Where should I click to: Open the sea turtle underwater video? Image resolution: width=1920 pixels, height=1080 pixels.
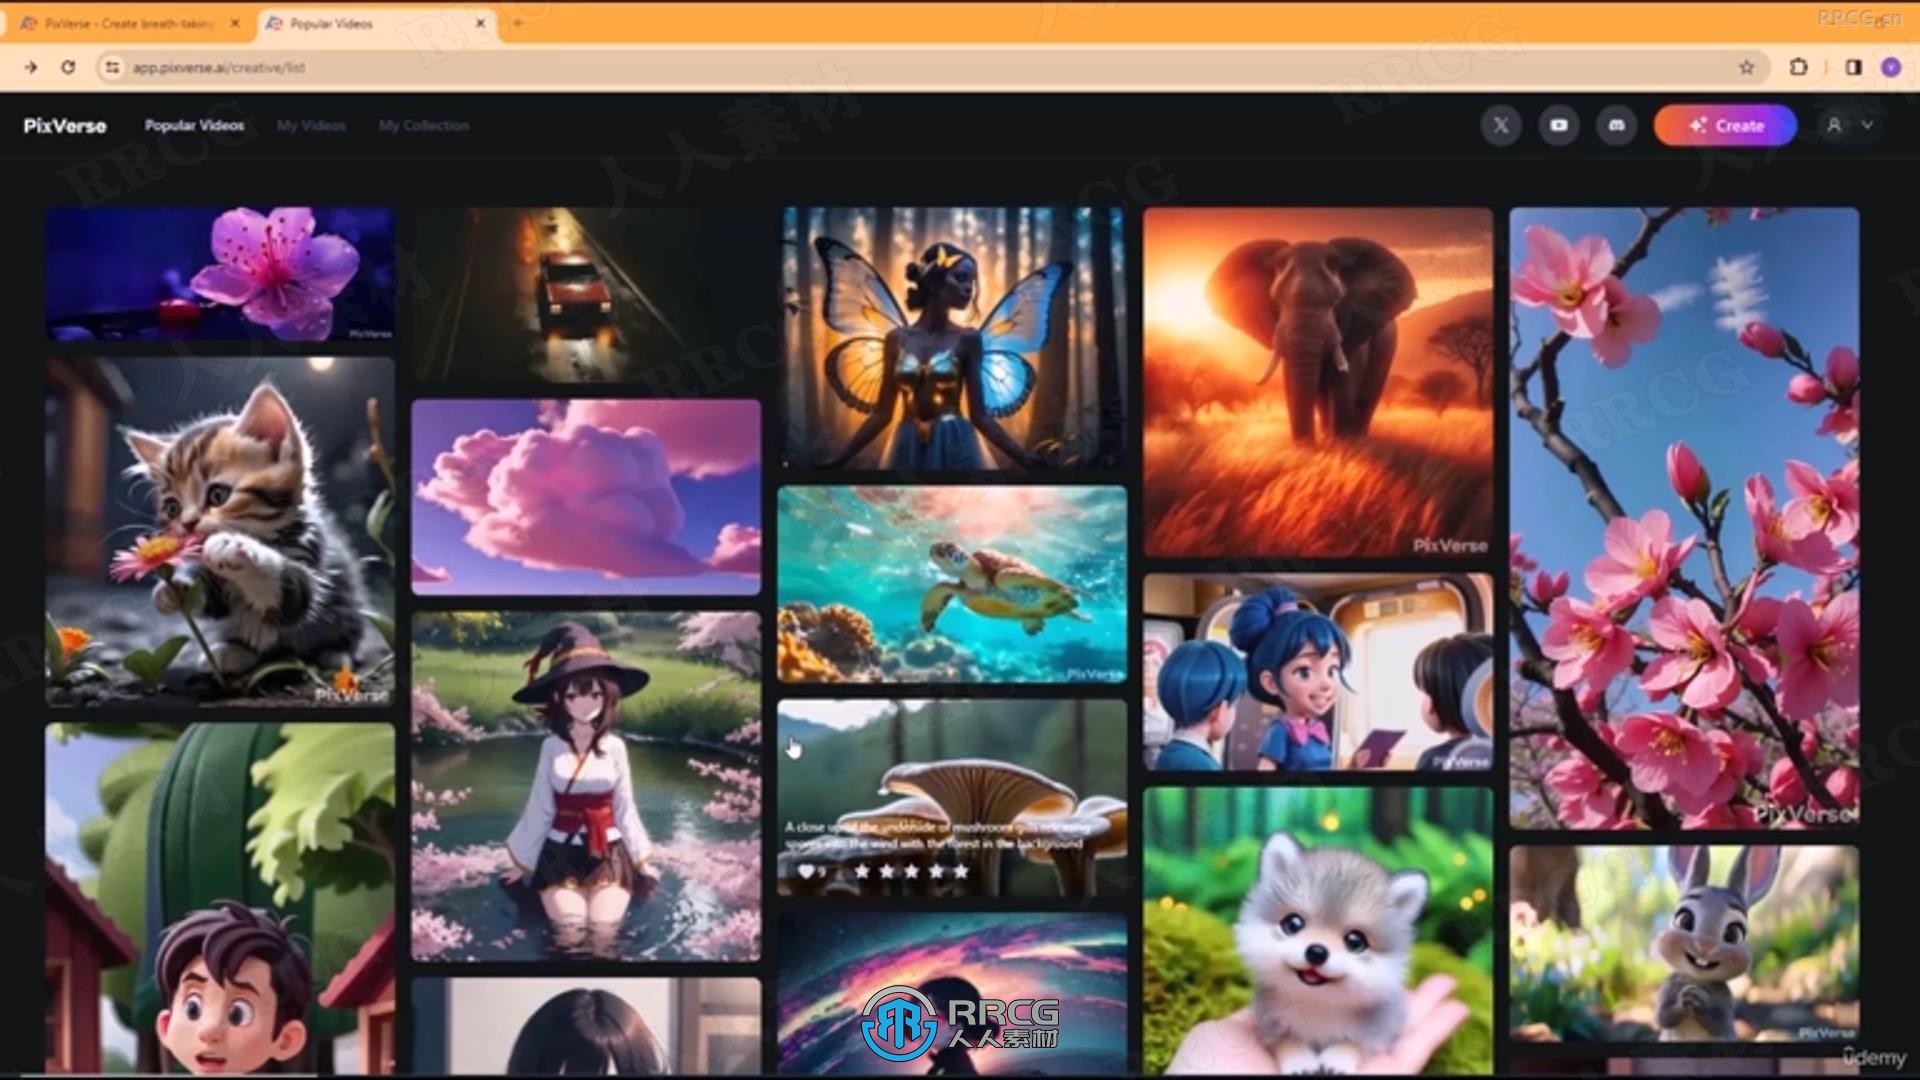coord(952,584)
